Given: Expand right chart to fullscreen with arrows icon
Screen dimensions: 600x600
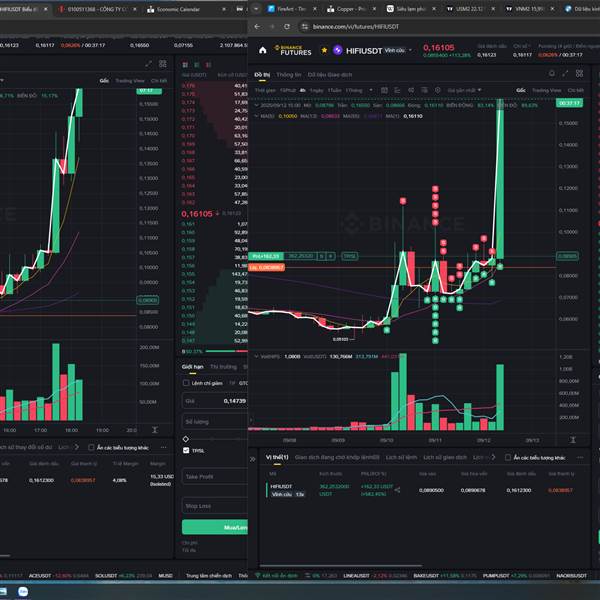Looking at the screenshot, I should coord(565,73).
